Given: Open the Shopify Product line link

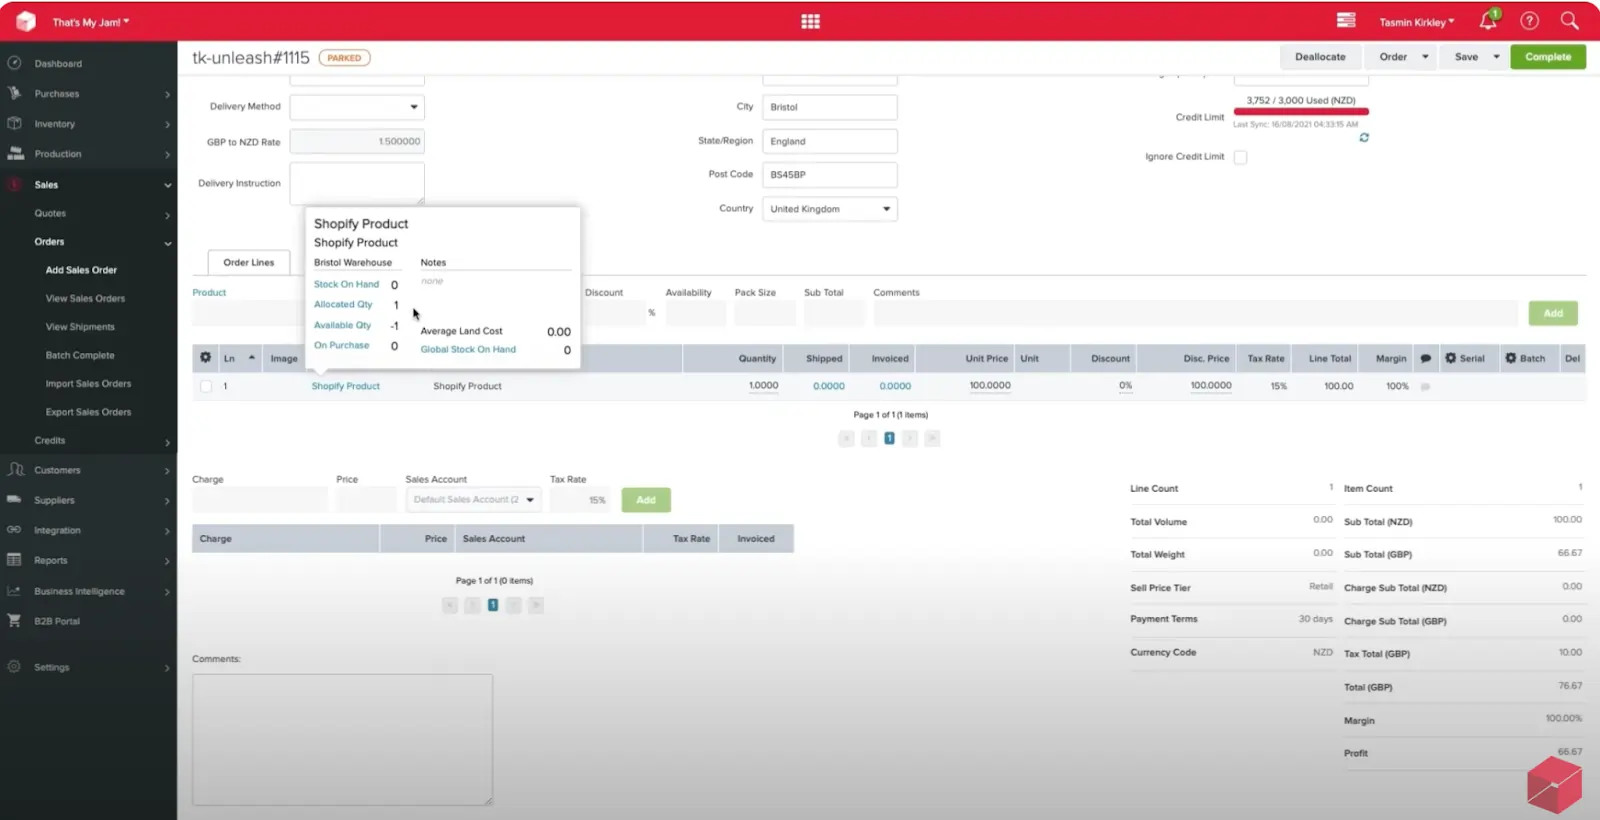Looking at the screenshot, I should coord(345,386).
